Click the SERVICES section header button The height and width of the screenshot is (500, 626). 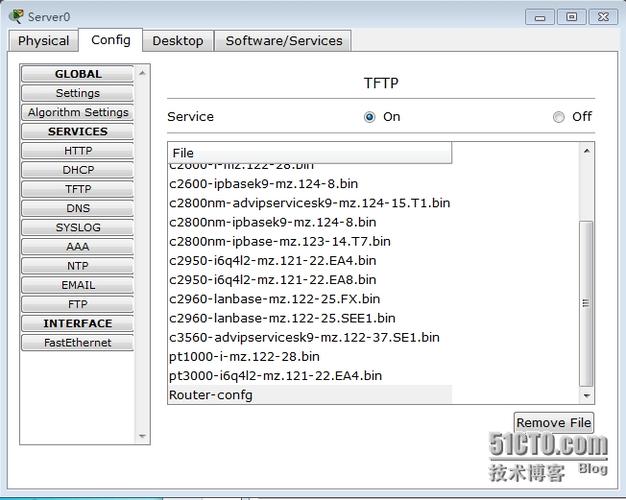tap(77, 131)
